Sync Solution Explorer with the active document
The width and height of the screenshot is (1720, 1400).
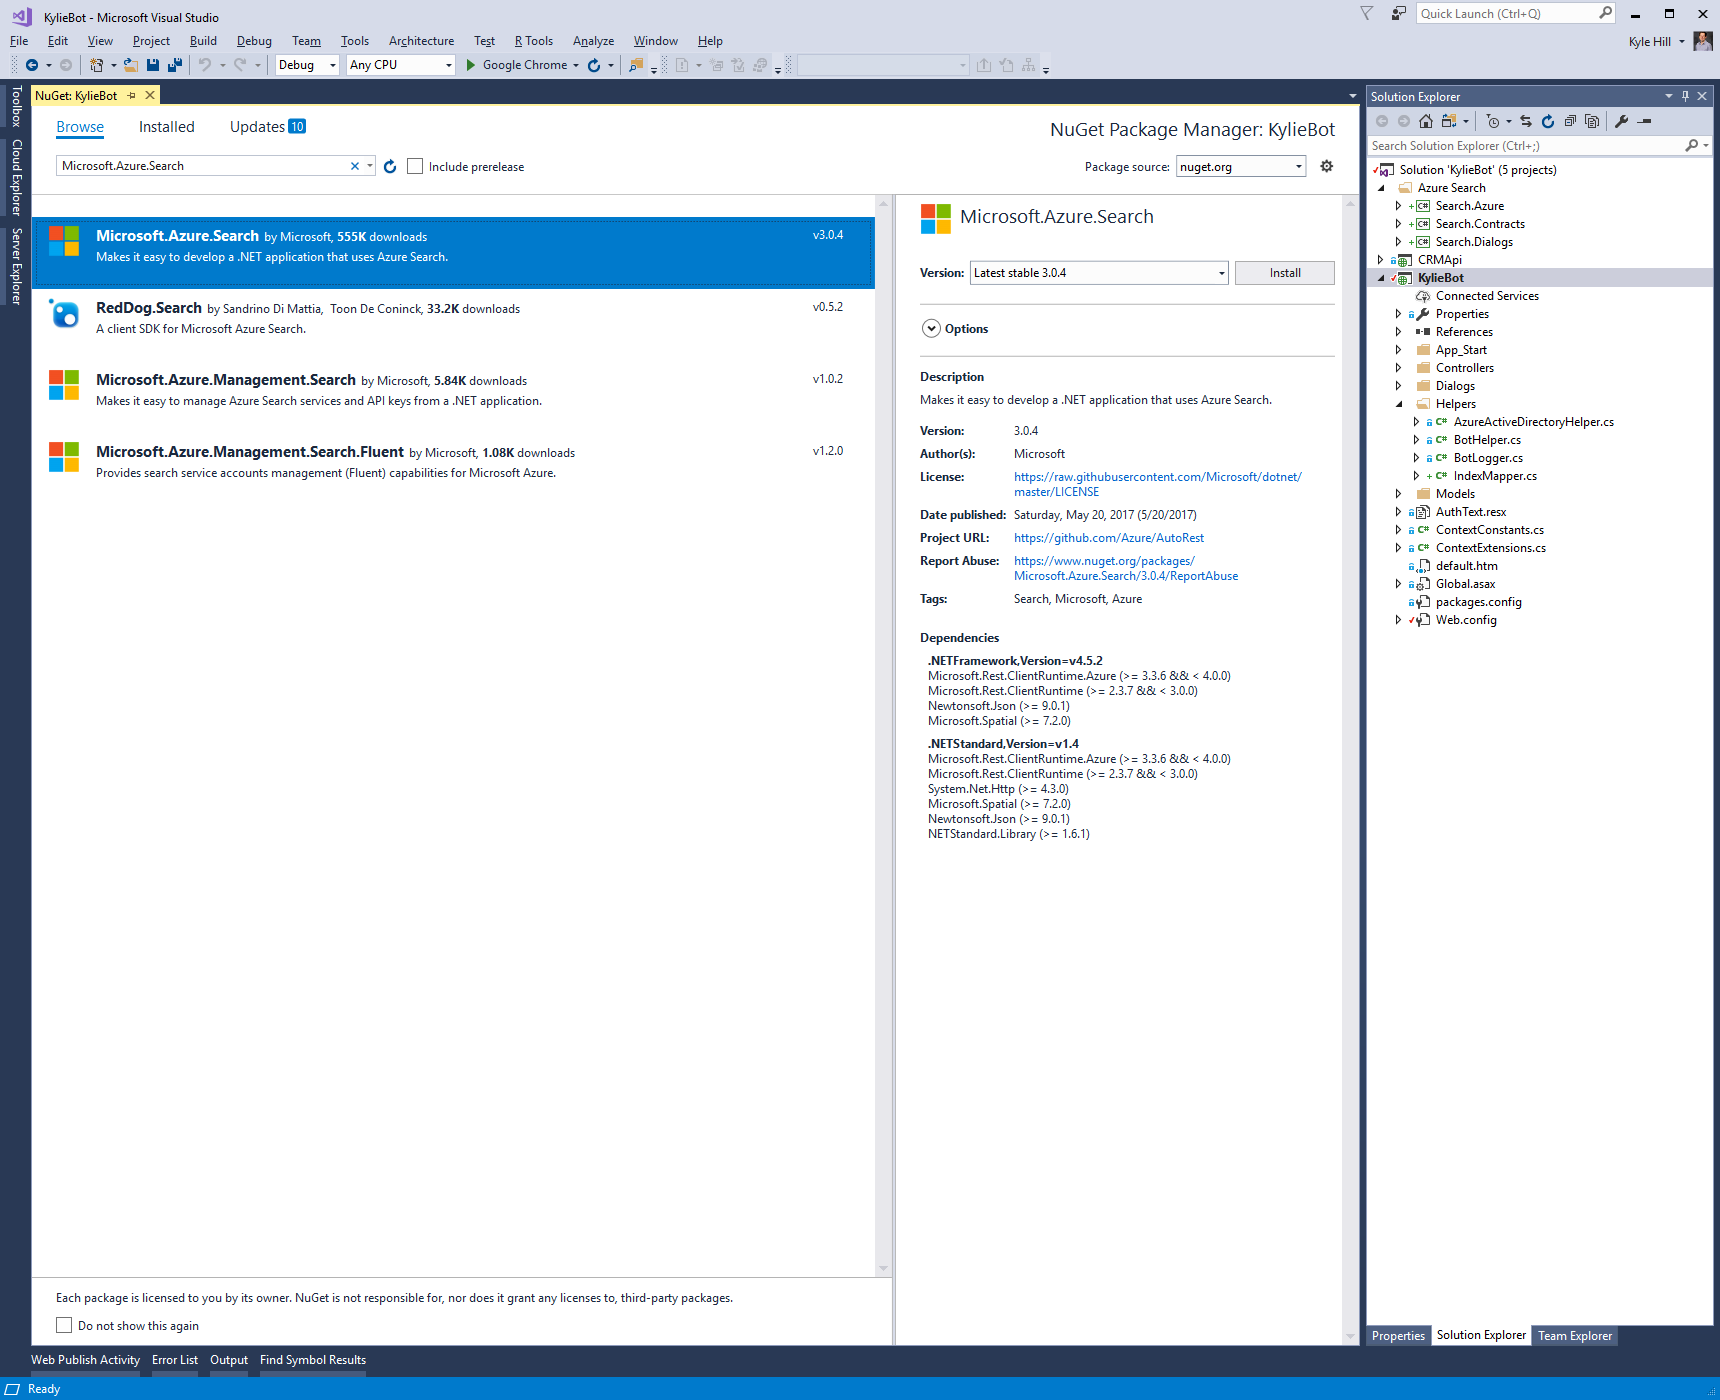click(1526, 121)
